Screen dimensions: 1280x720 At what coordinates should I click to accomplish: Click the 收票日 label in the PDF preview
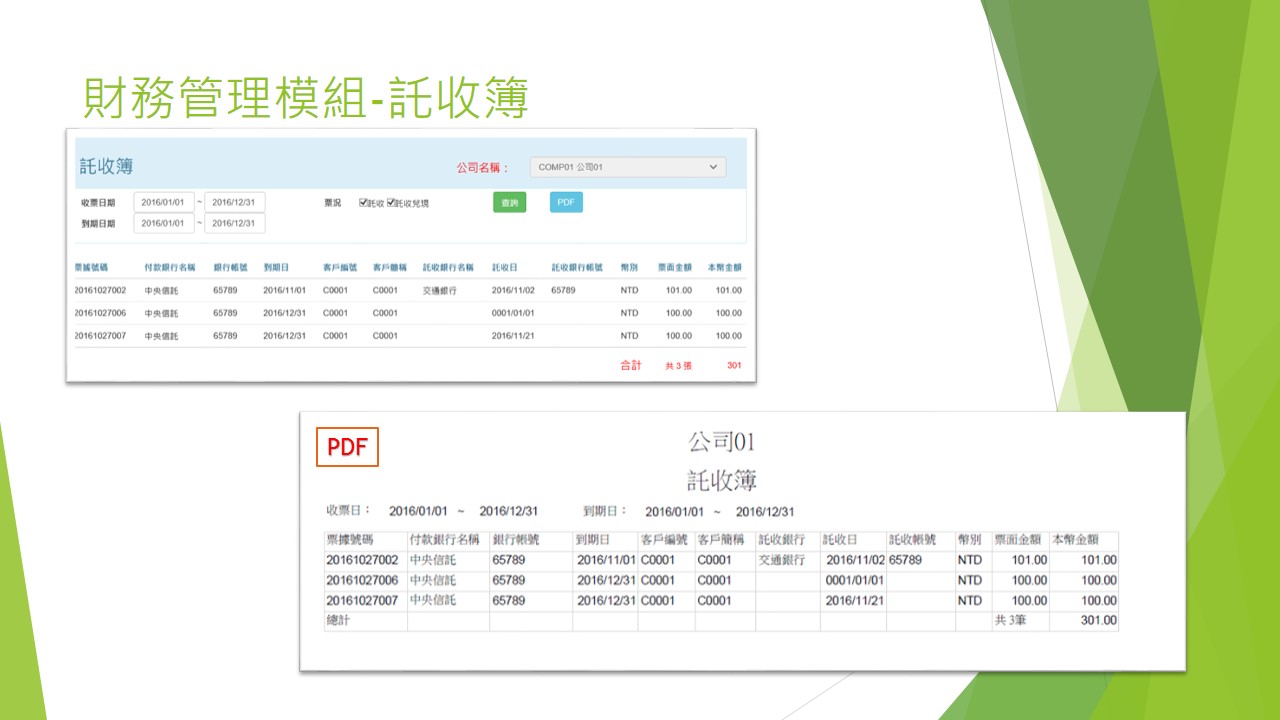(349, 511)
